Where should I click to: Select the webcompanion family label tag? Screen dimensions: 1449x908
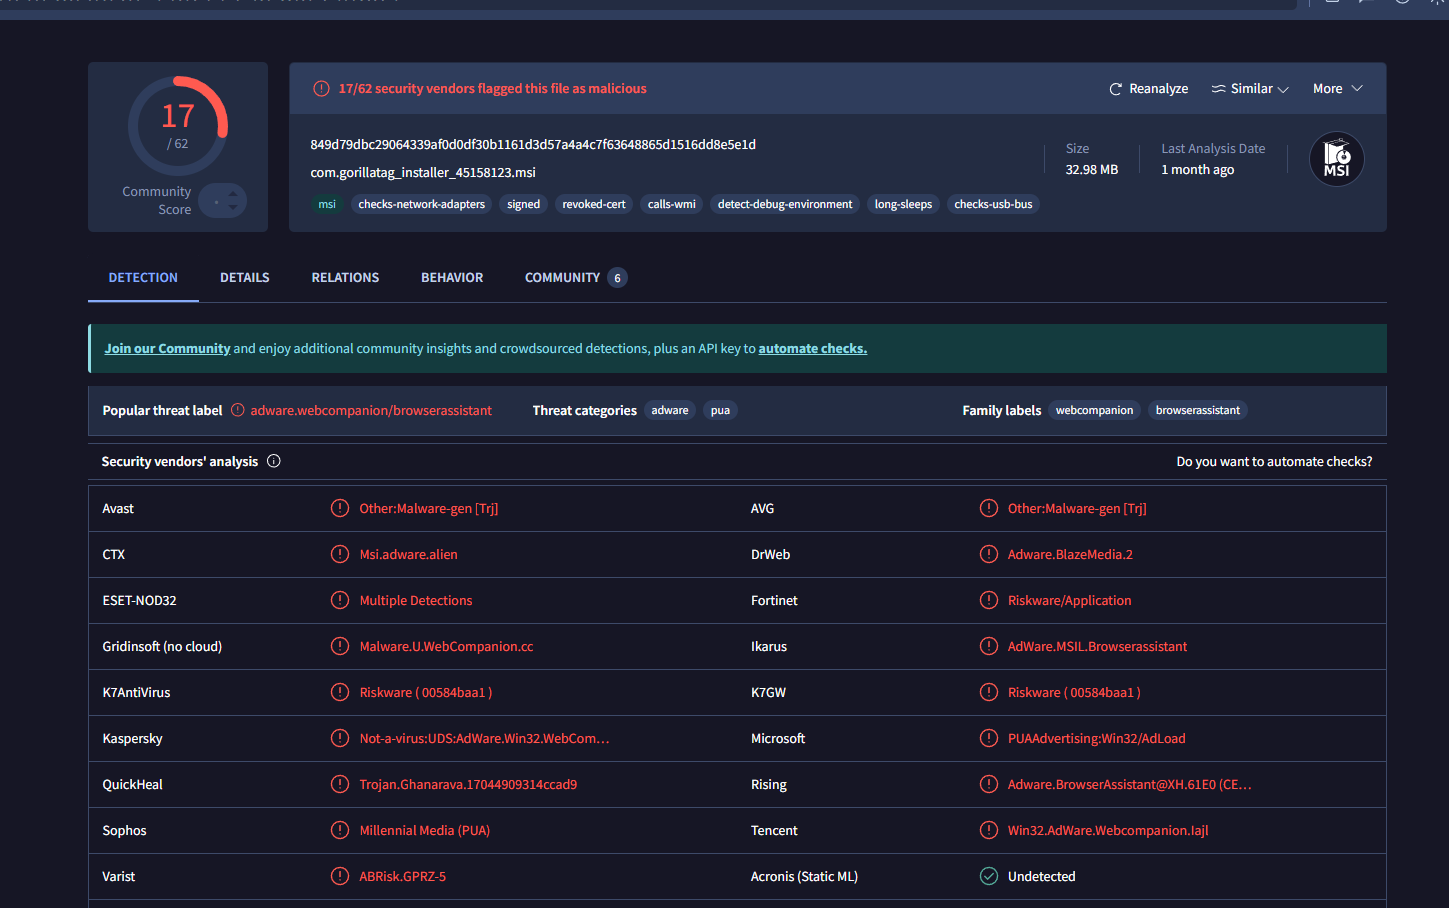[1094, 411]
